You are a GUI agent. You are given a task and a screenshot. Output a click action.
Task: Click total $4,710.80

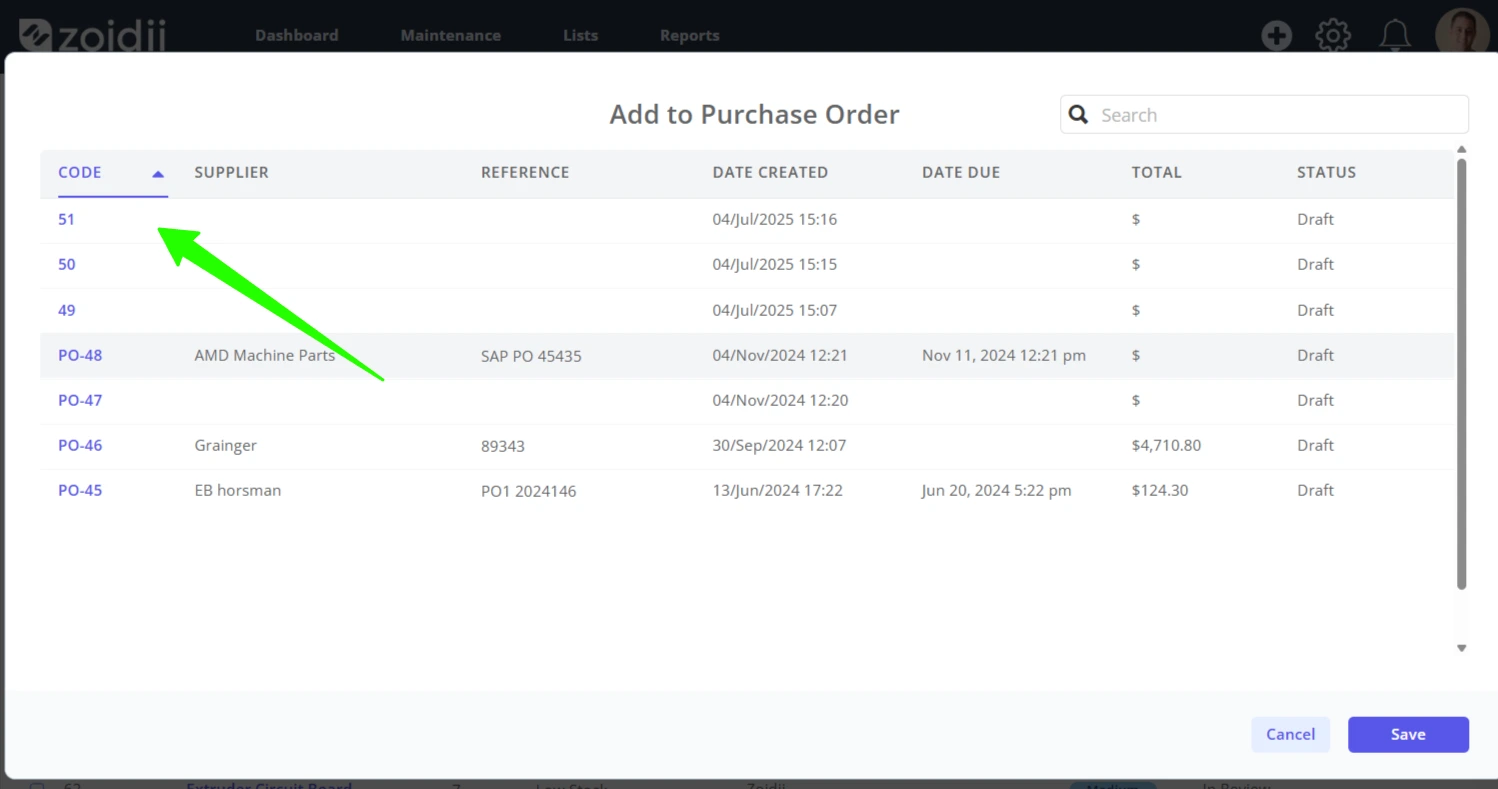coord(1166,445)
